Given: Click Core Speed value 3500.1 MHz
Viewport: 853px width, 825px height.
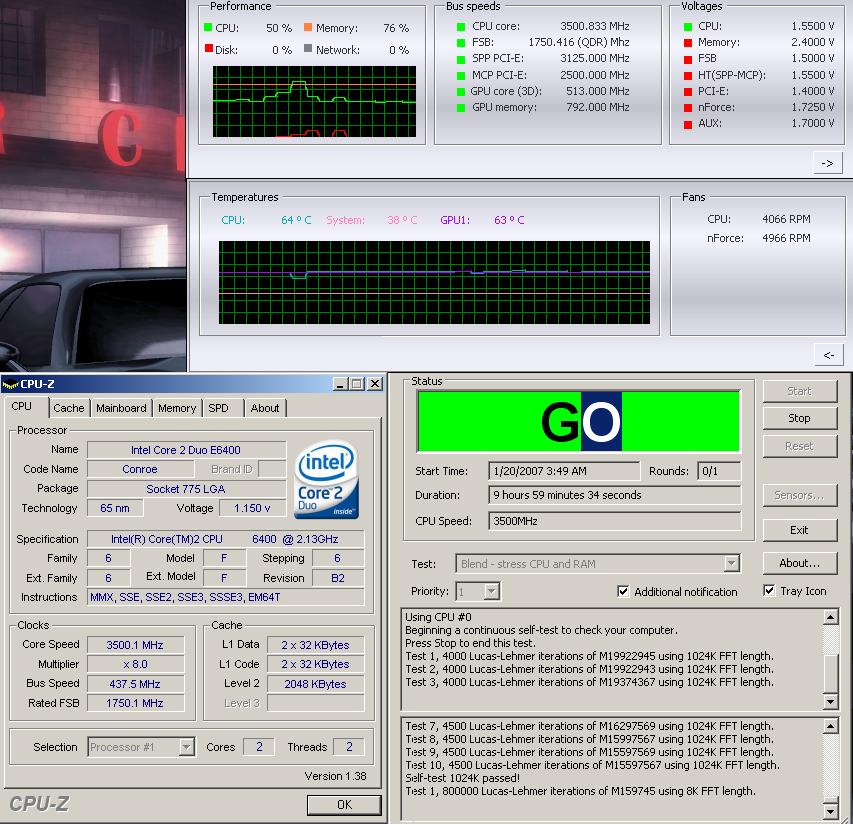Looking at the screenshot, I should click(135, 645).
